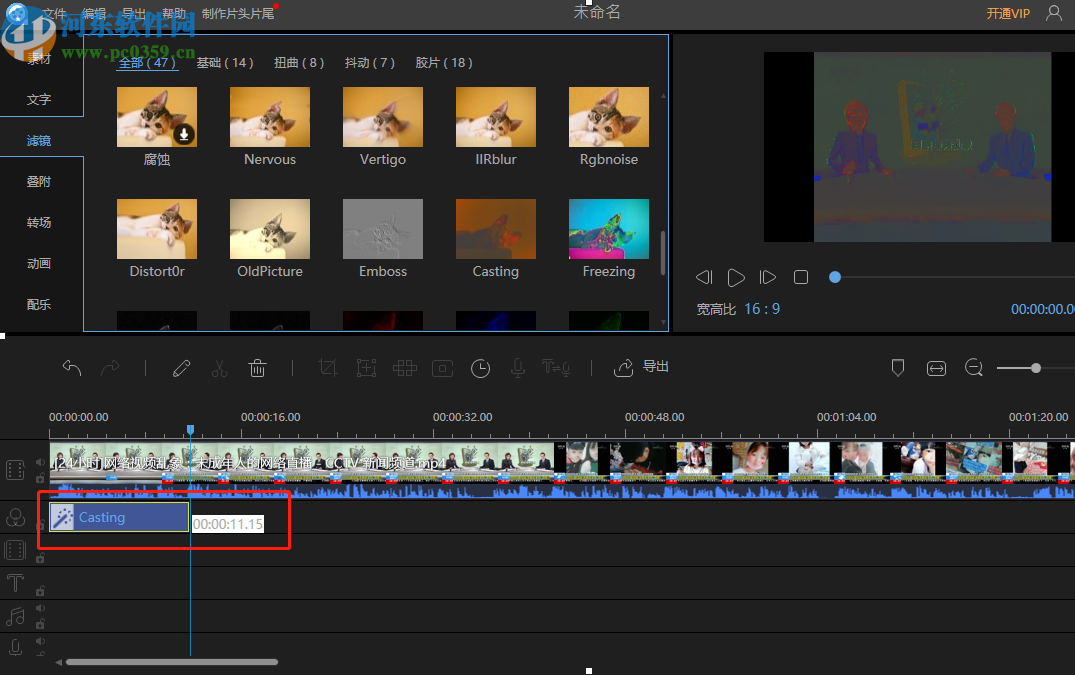Switch to the 扭曲 (8) filter category
This screenshot has width=1075, height=675.
[x=299, y=63]
